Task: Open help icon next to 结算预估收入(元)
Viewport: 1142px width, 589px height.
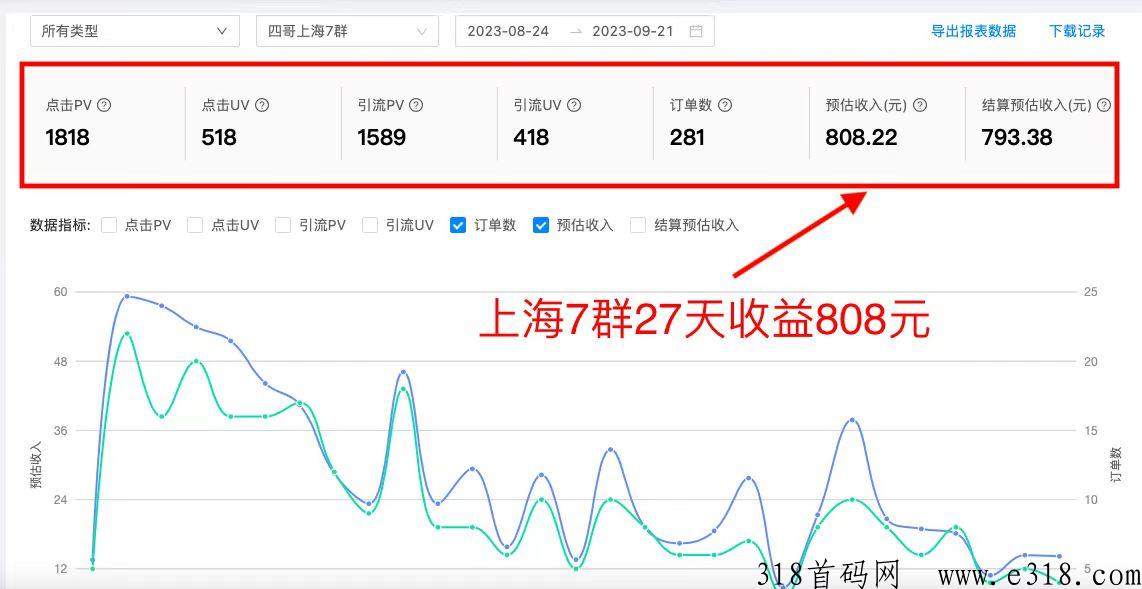Action: [1104, 105]
